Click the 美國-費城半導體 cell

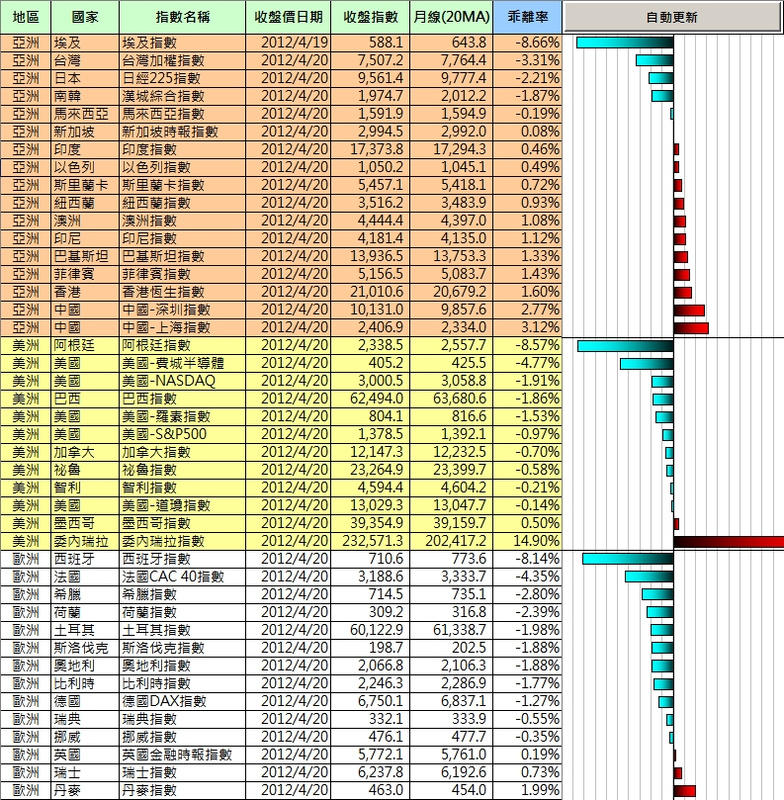[x=182, y=363]
